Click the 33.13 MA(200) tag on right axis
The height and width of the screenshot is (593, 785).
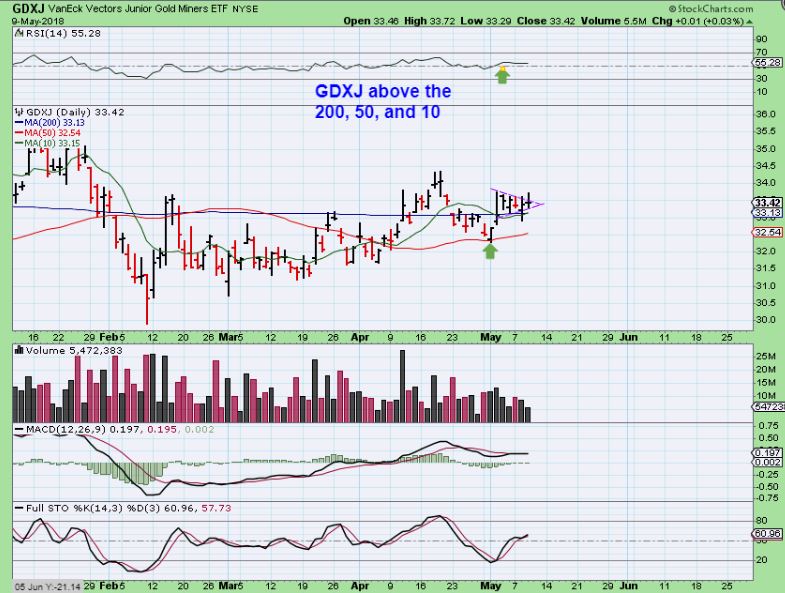coord(767,213)
